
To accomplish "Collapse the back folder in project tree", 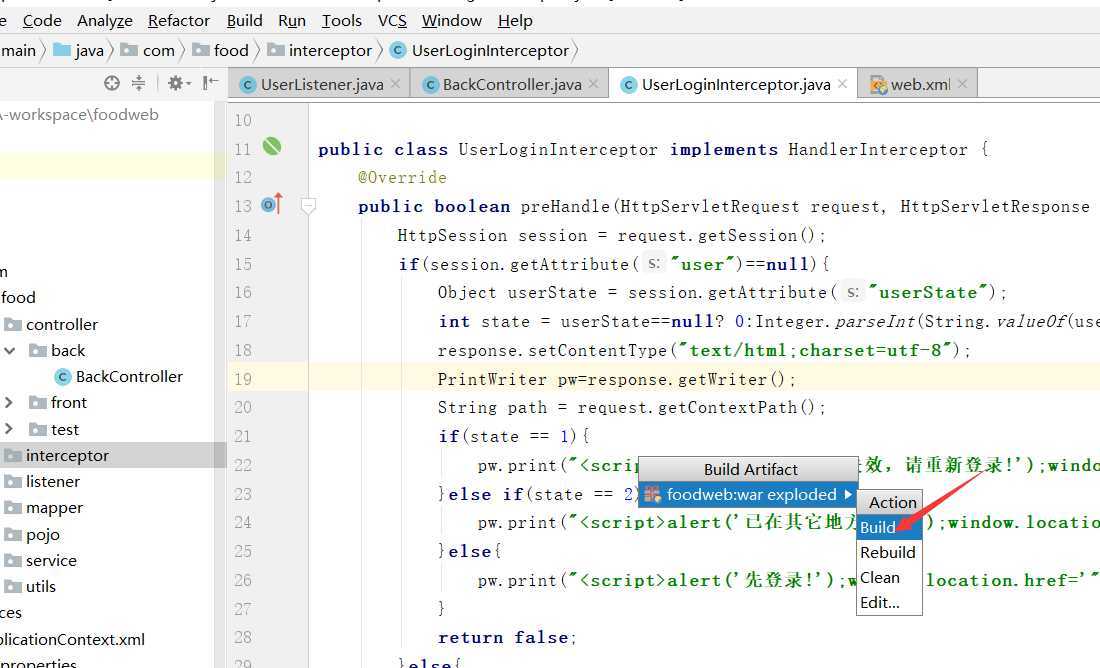I will tap(10, 350).
